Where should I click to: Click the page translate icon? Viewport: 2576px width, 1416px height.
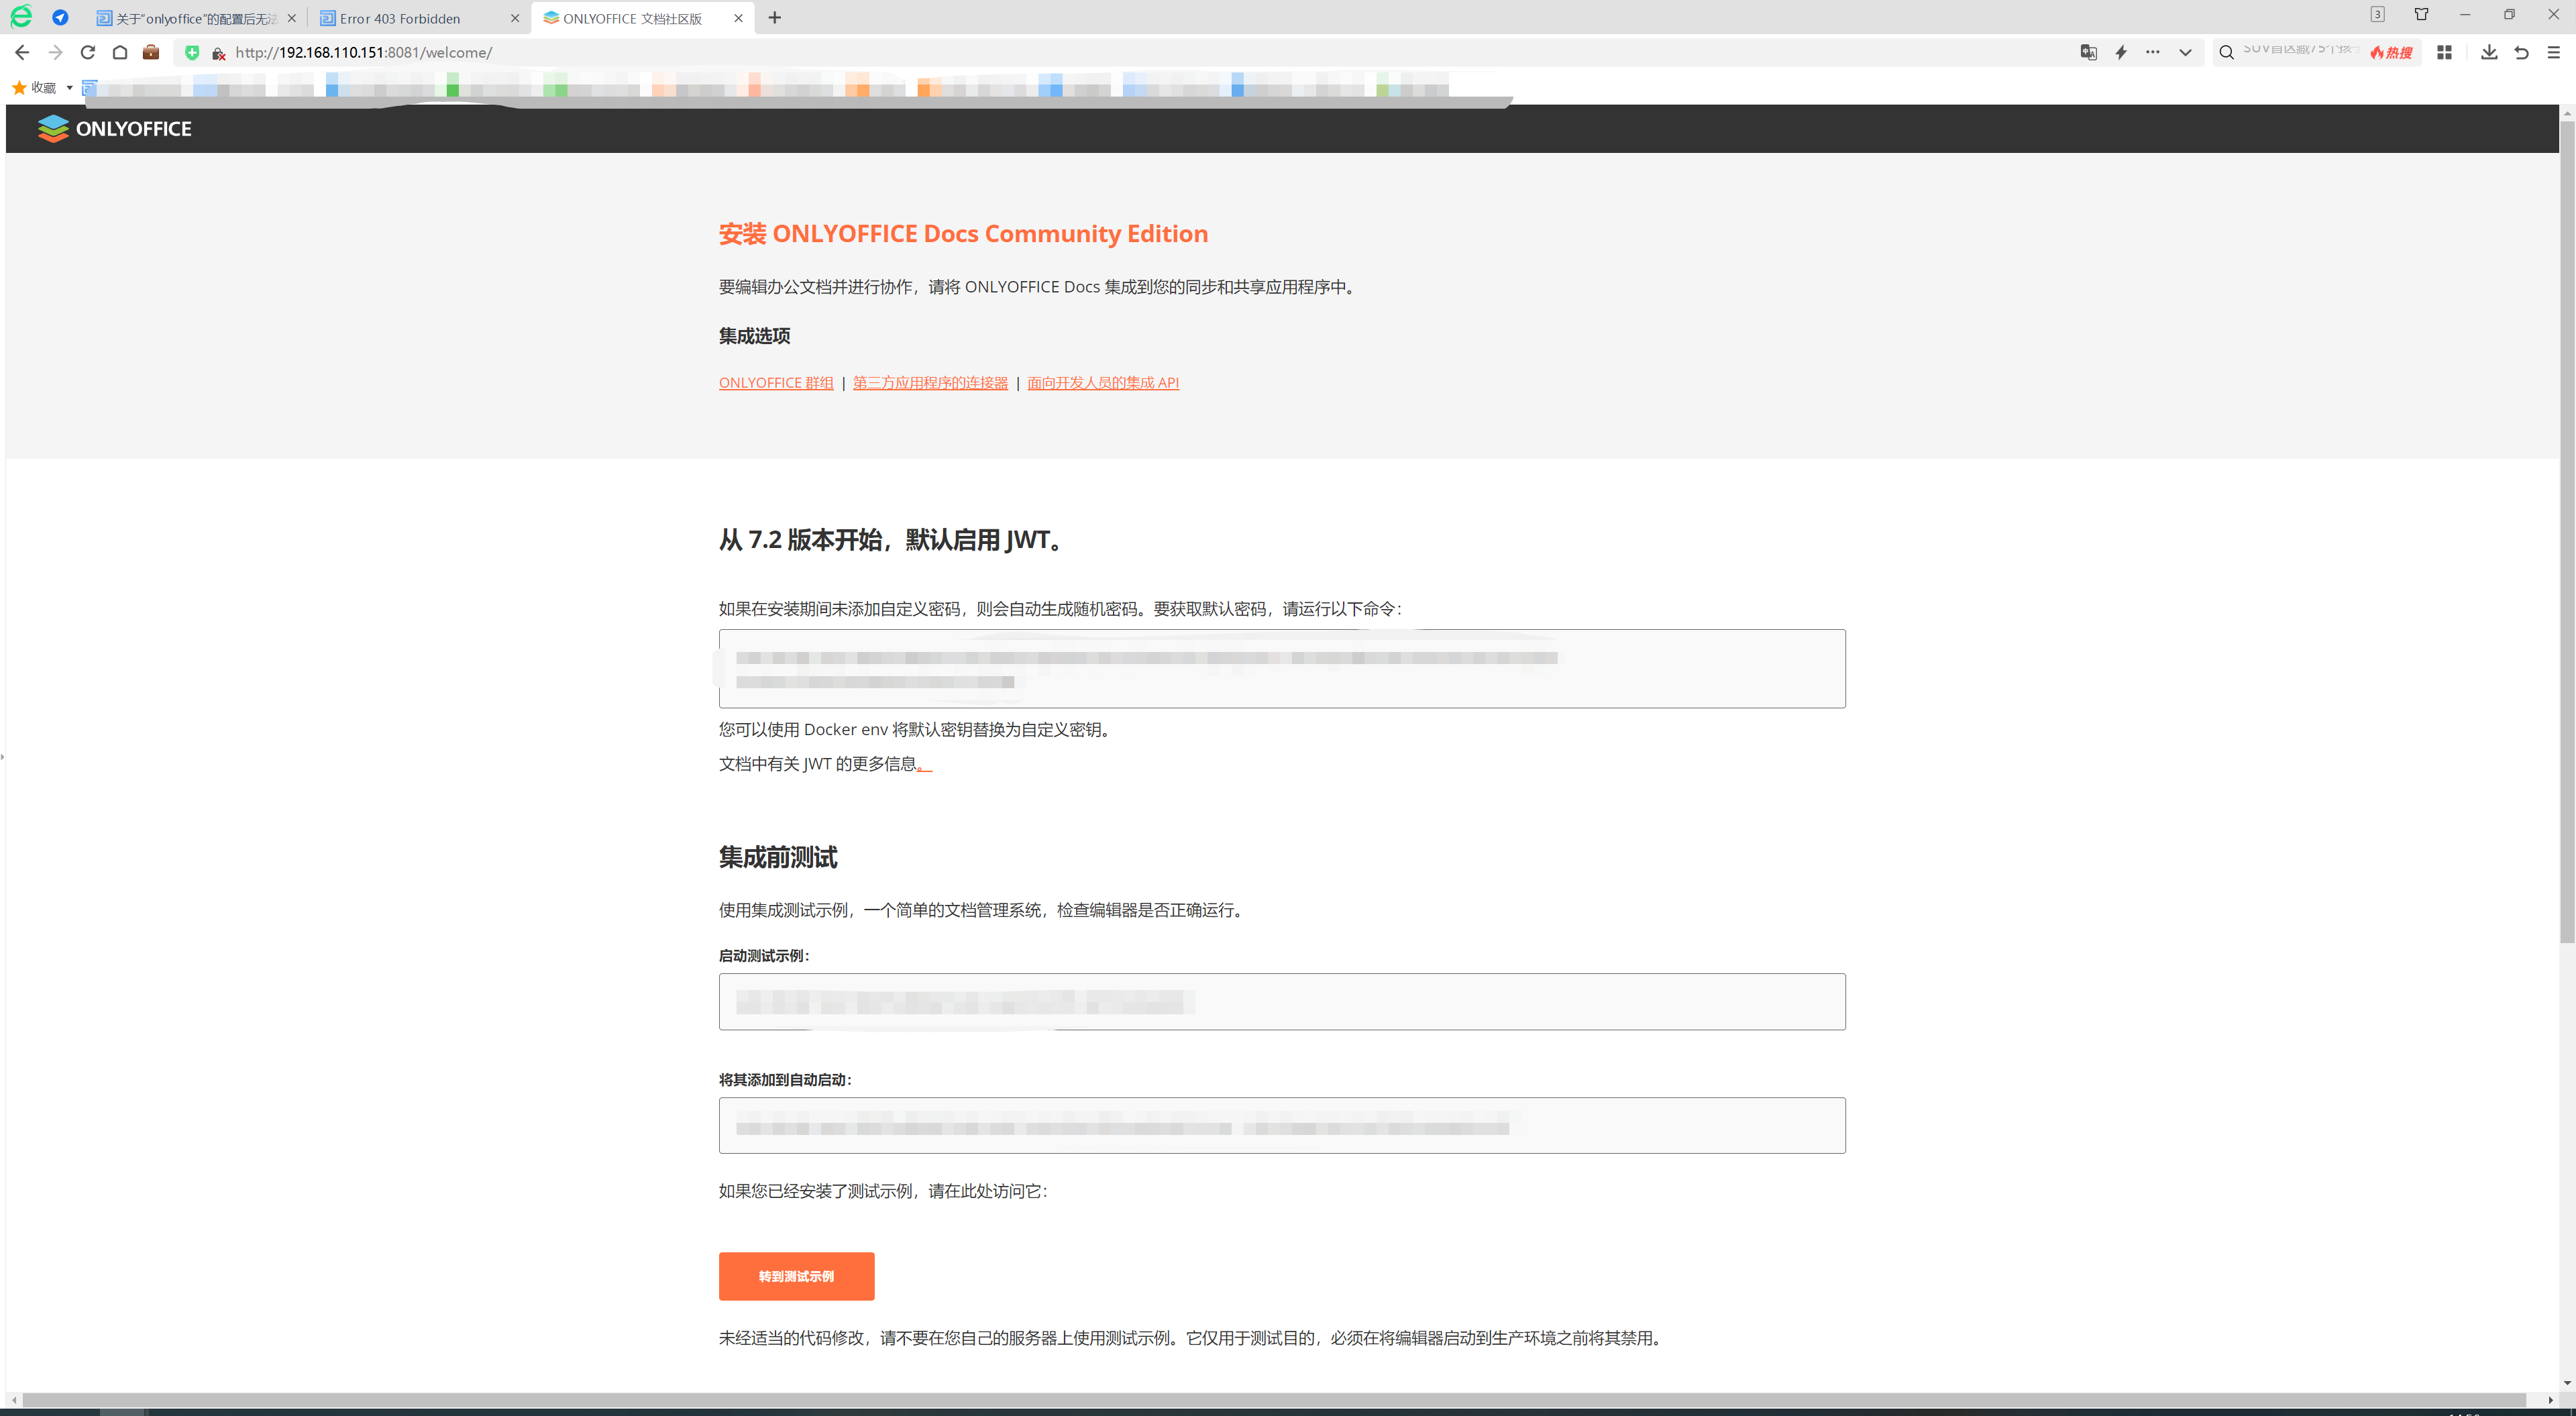[x=2088, y=53]
